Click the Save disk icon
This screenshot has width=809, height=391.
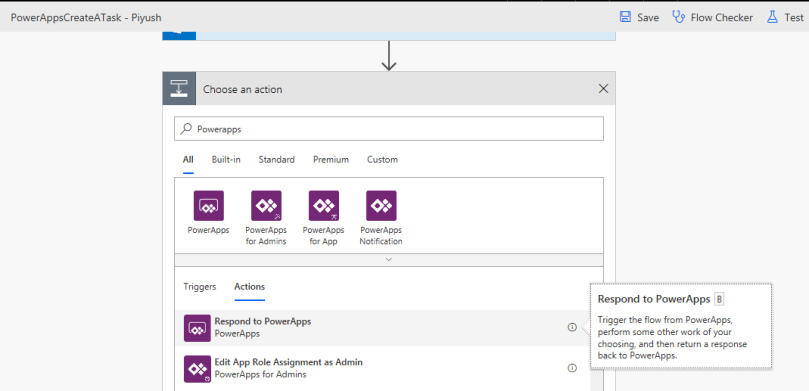625,17
